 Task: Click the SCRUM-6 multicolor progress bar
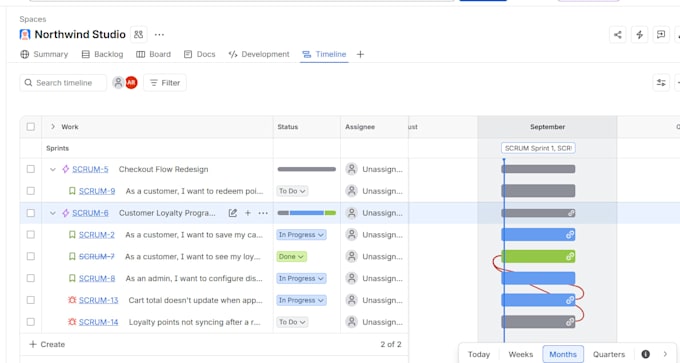click(307, 213)
